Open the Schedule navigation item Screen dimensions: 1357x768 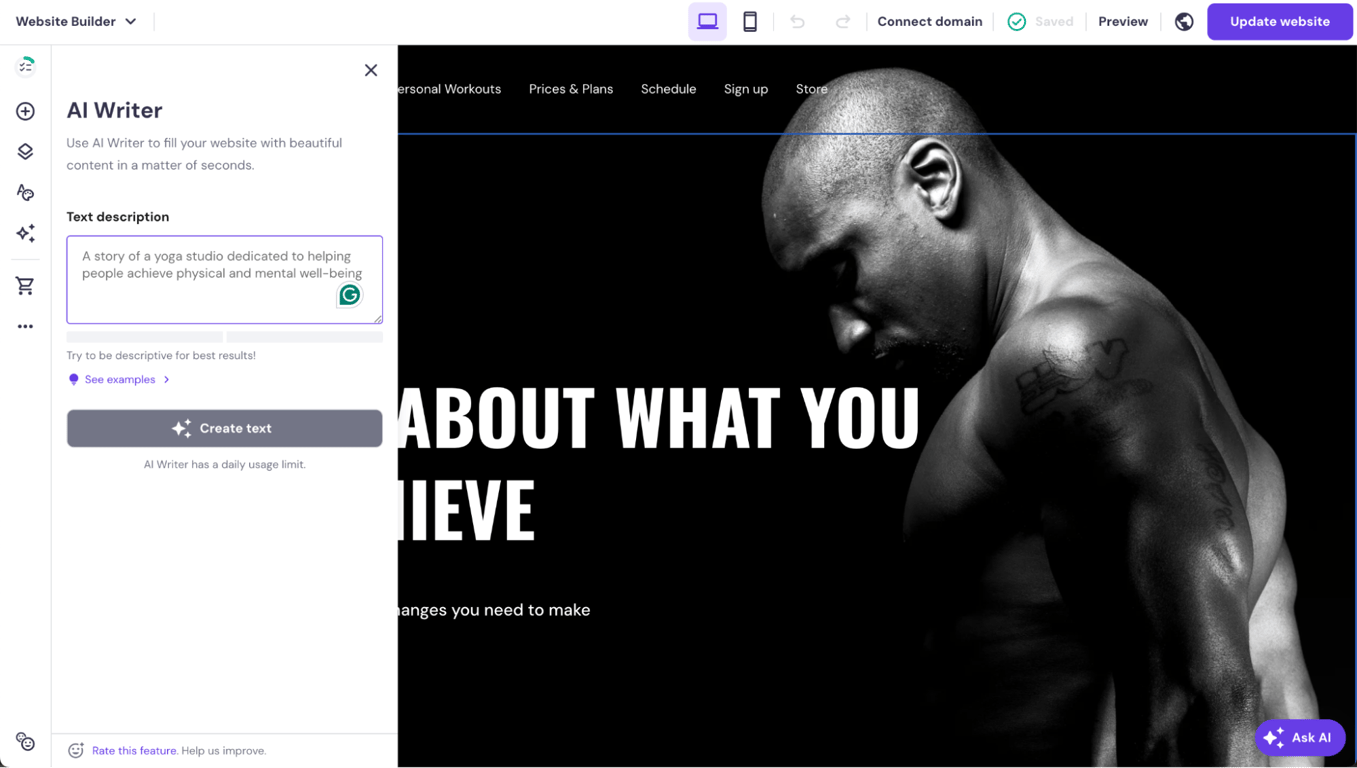(x=668, y=89)
